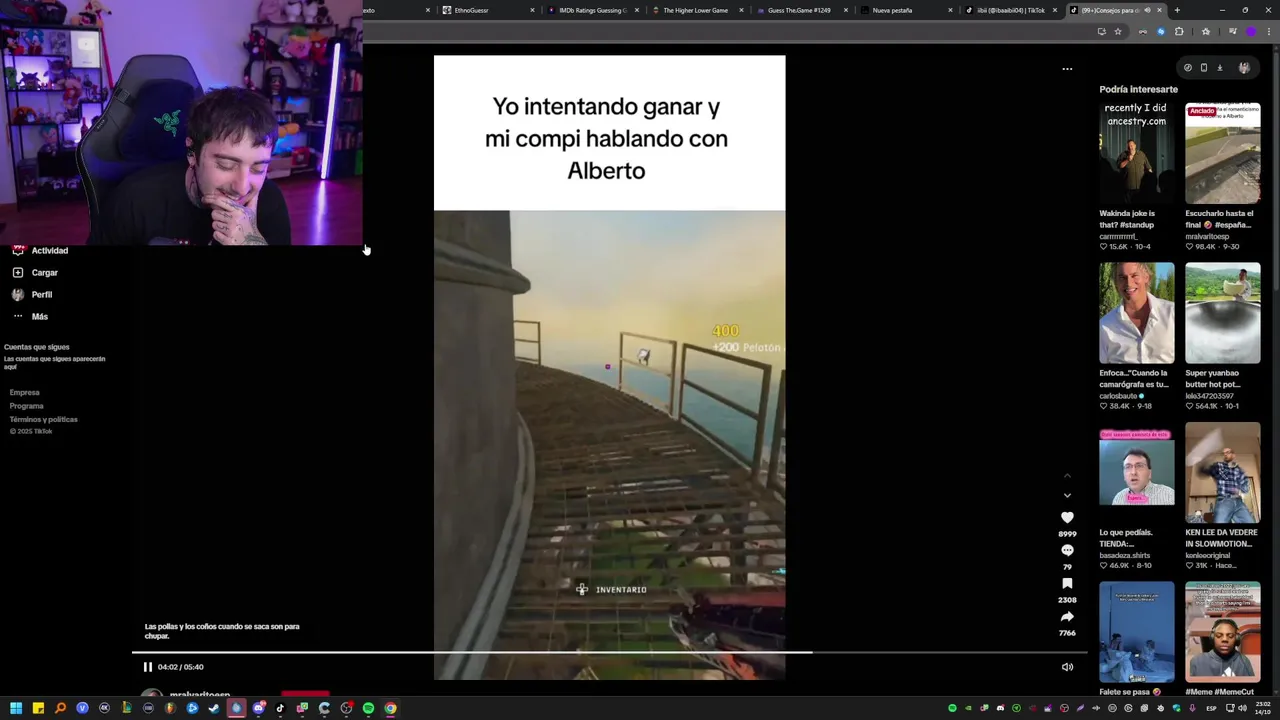Visit the basadeza.shirts account link
Viewport: 1280px width, 720px height.
(x=1125, y=555)
